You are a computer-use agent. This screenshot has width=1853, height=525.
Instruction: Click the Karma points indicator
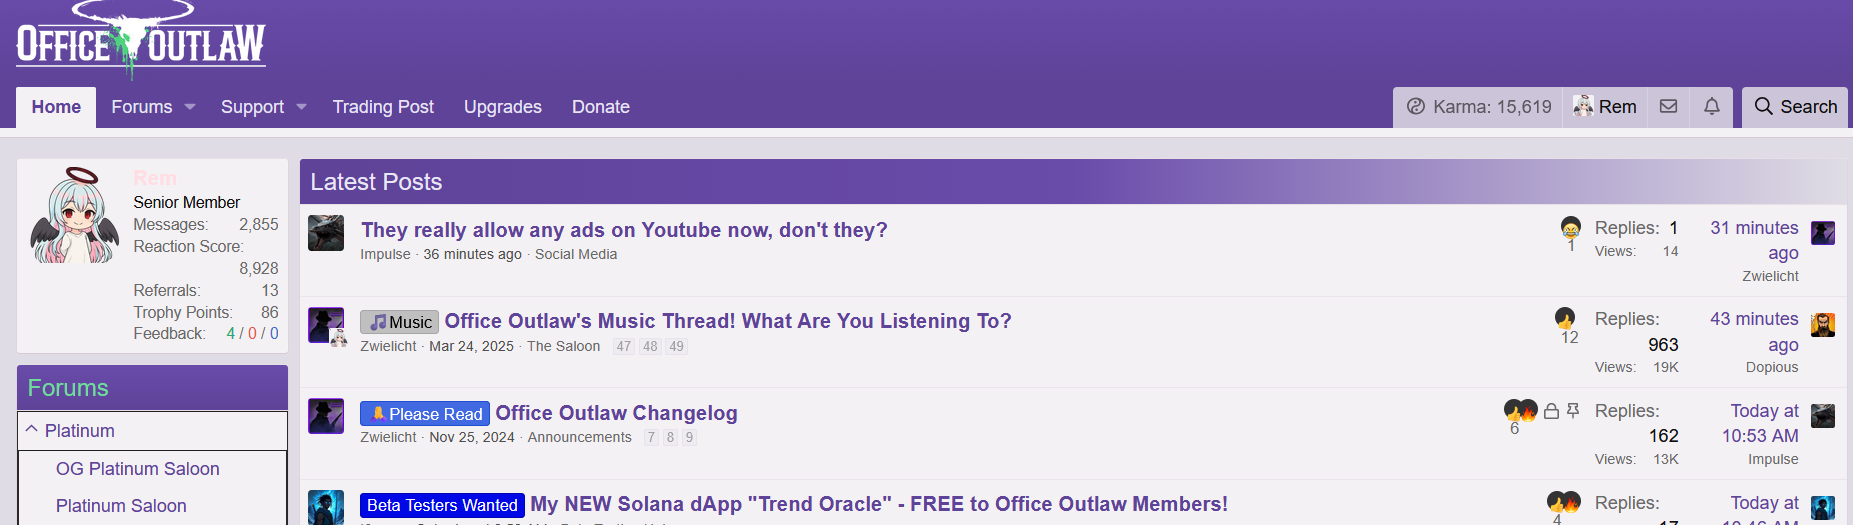click(1479, 107)
